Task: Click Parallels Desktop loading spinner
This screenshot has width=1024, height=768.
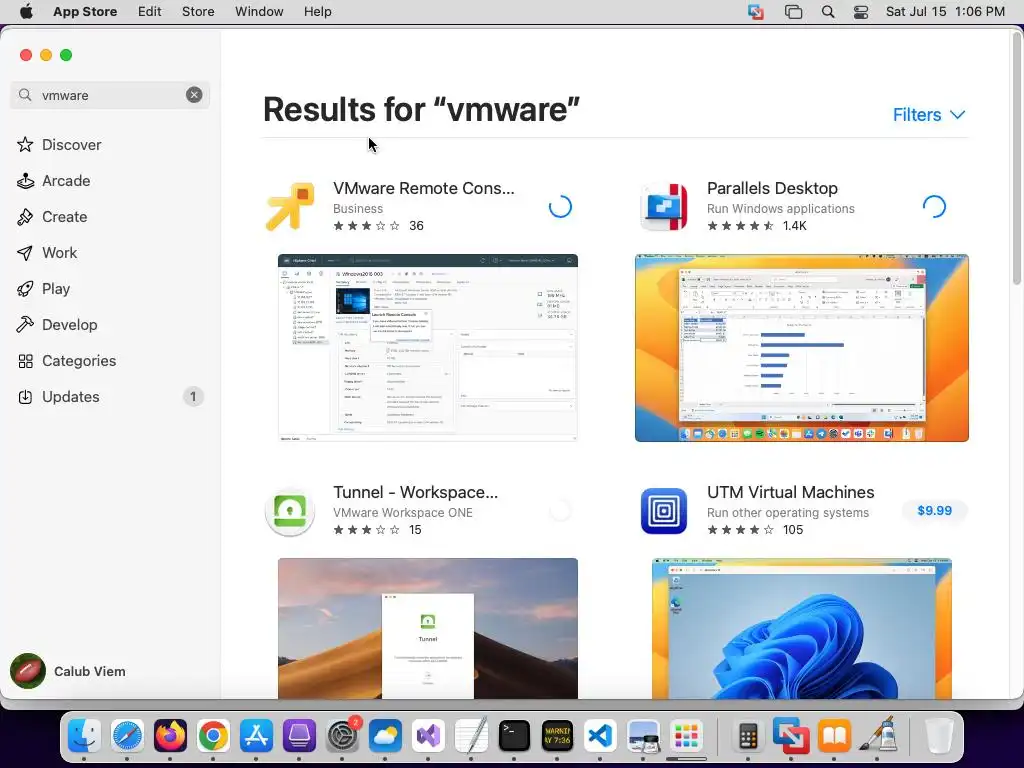Action: tap(935, 207)
